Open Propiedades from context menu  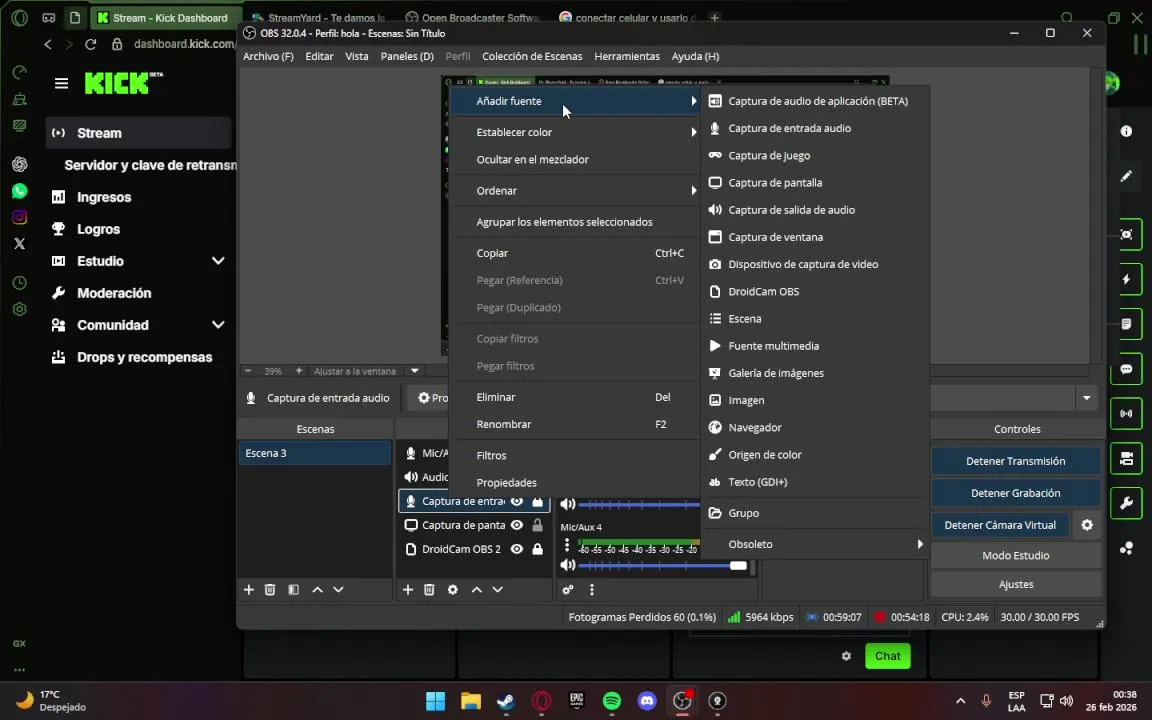575,483
